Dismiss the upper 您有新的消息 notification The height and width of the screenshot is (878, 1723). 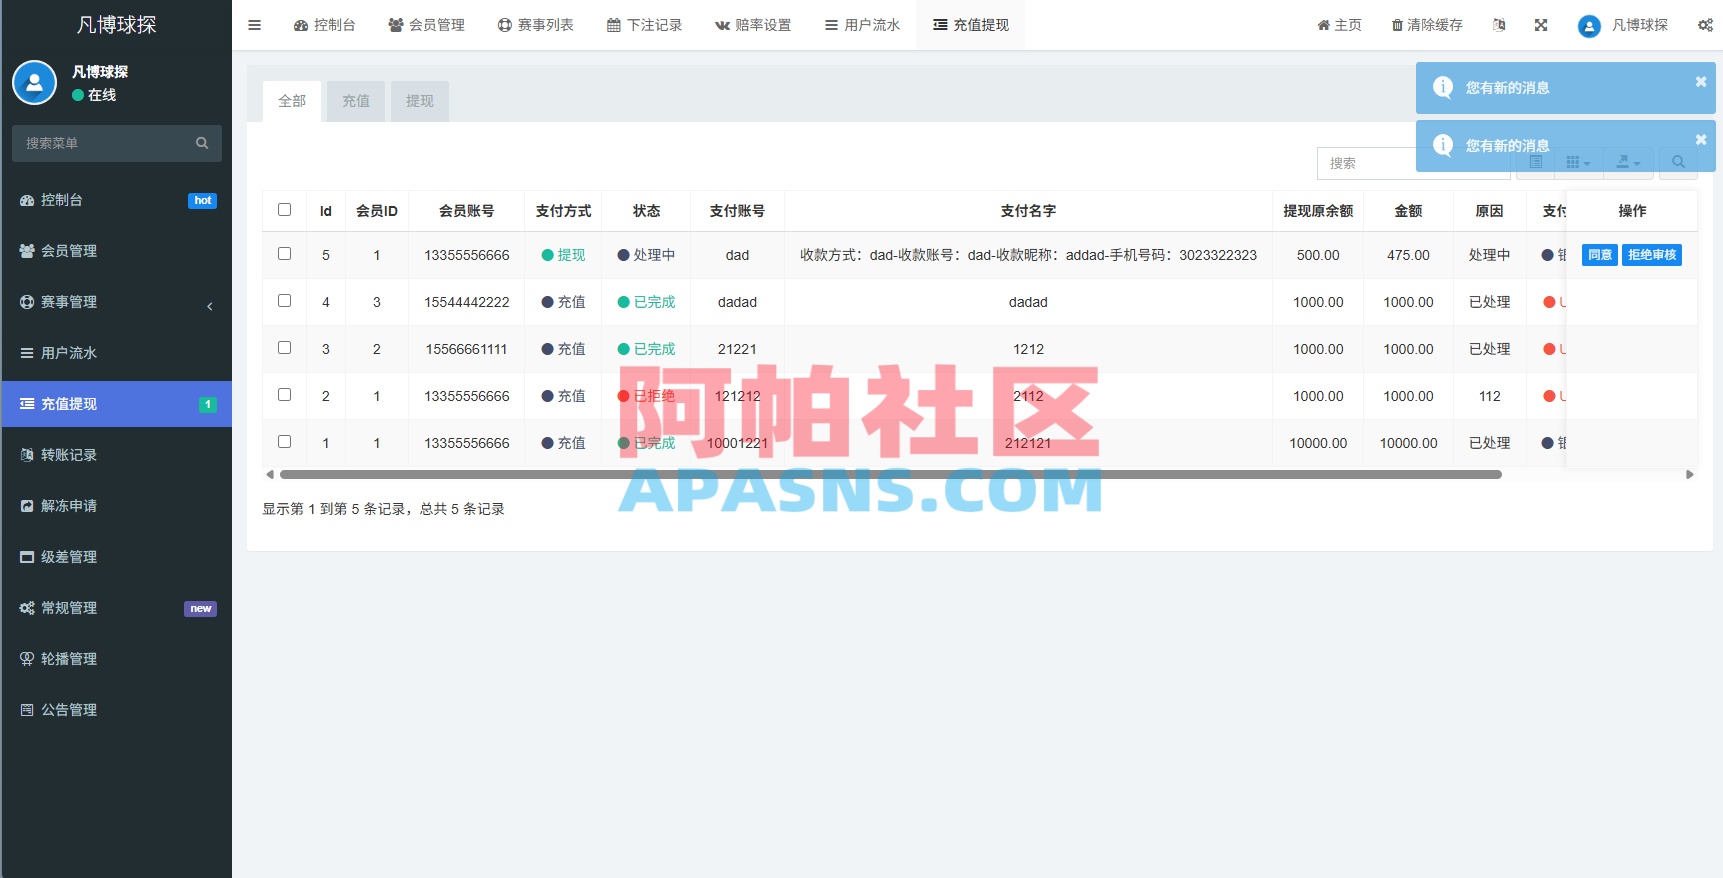click(1701, 82)
